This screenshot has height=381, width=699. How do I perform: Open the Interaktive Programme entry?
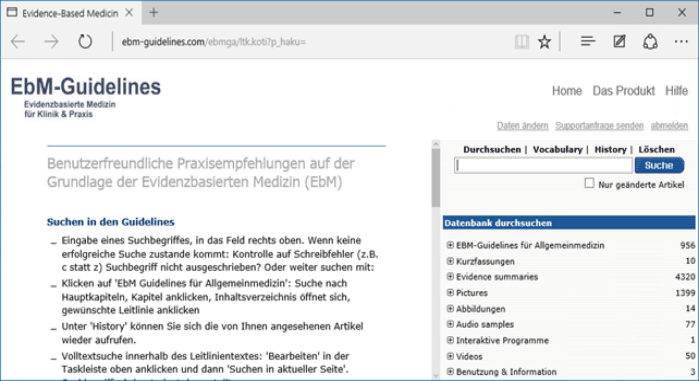point(502,340)
